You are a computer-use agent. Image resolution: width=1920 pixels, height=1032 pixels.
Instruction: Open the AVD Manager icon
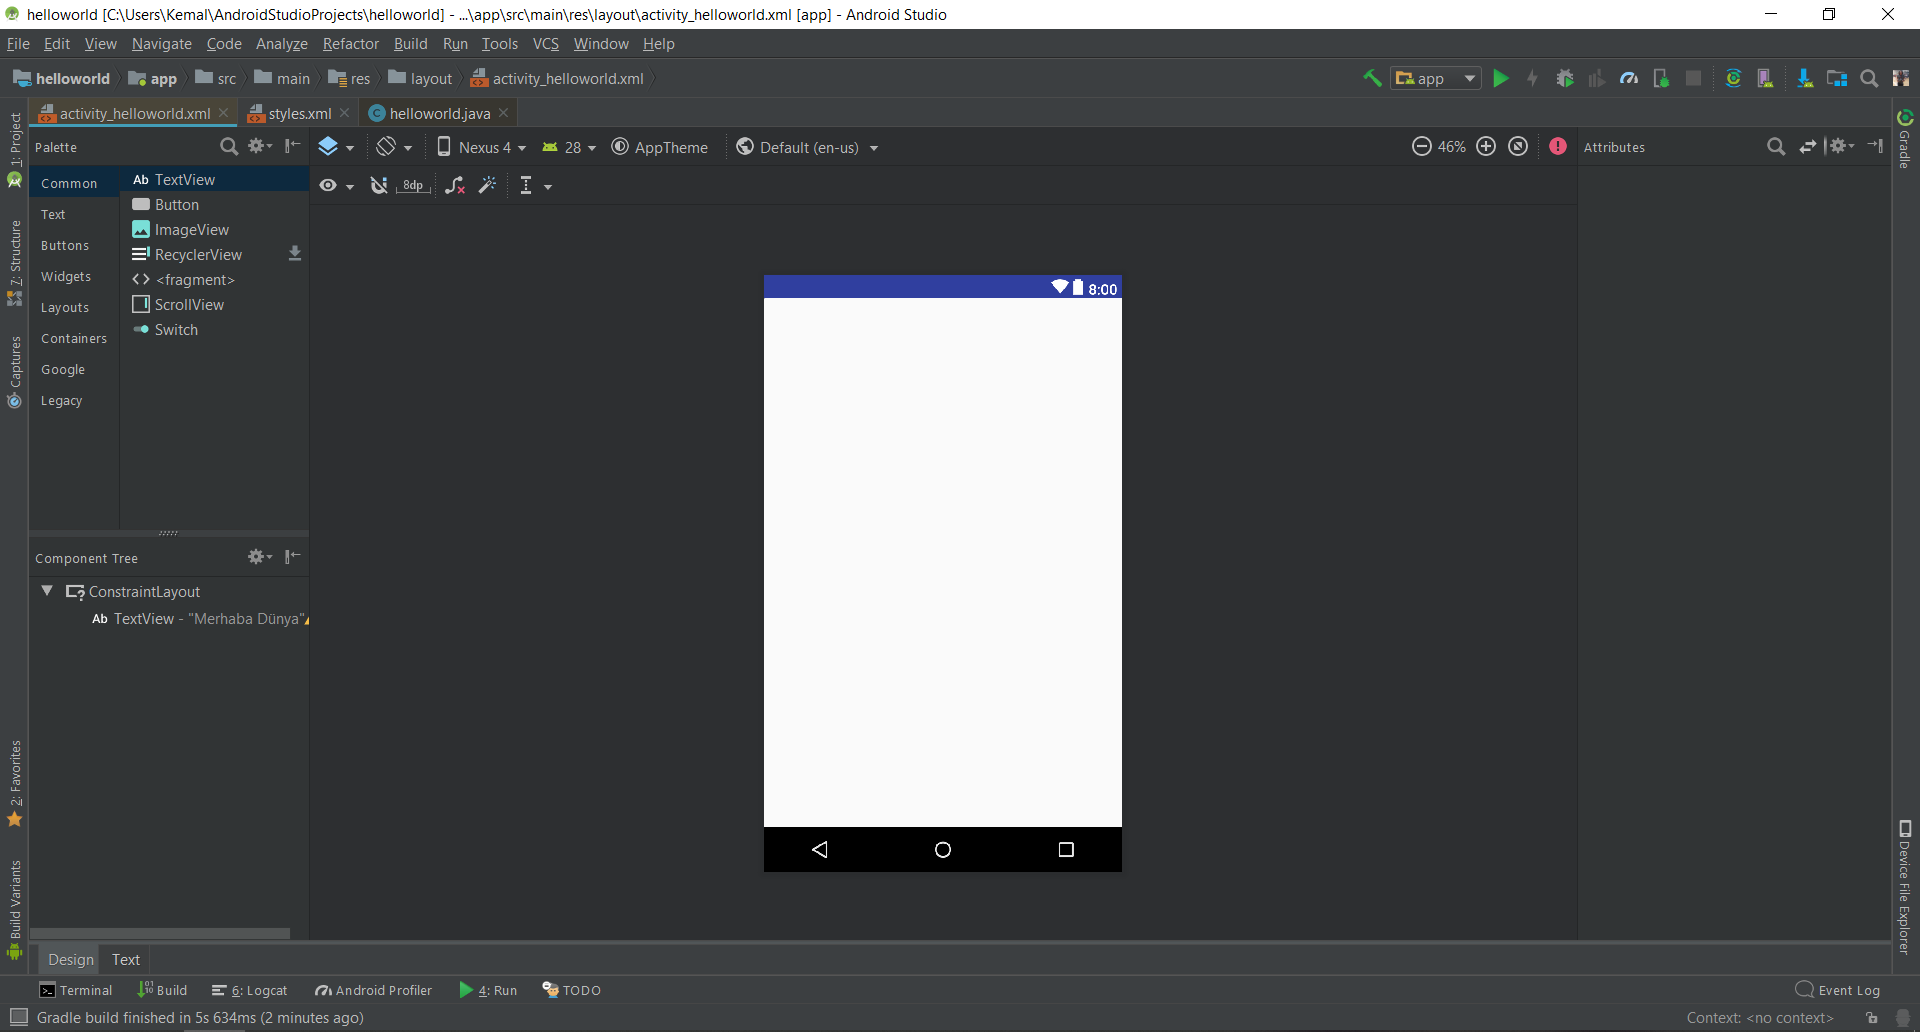tap(1765, 78)
